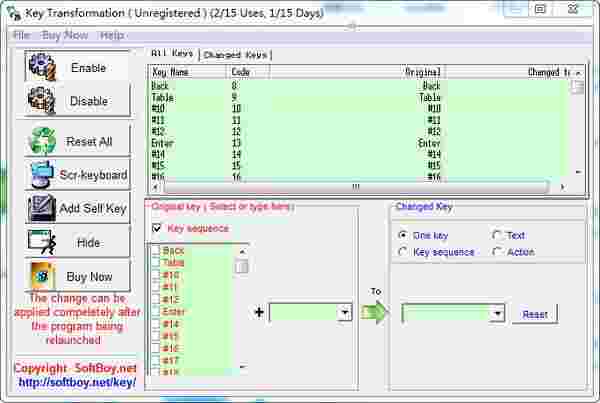This screenshot has height=403, width=600.
Task: Click the Hide window icon
Action: [x=41, y=242]
